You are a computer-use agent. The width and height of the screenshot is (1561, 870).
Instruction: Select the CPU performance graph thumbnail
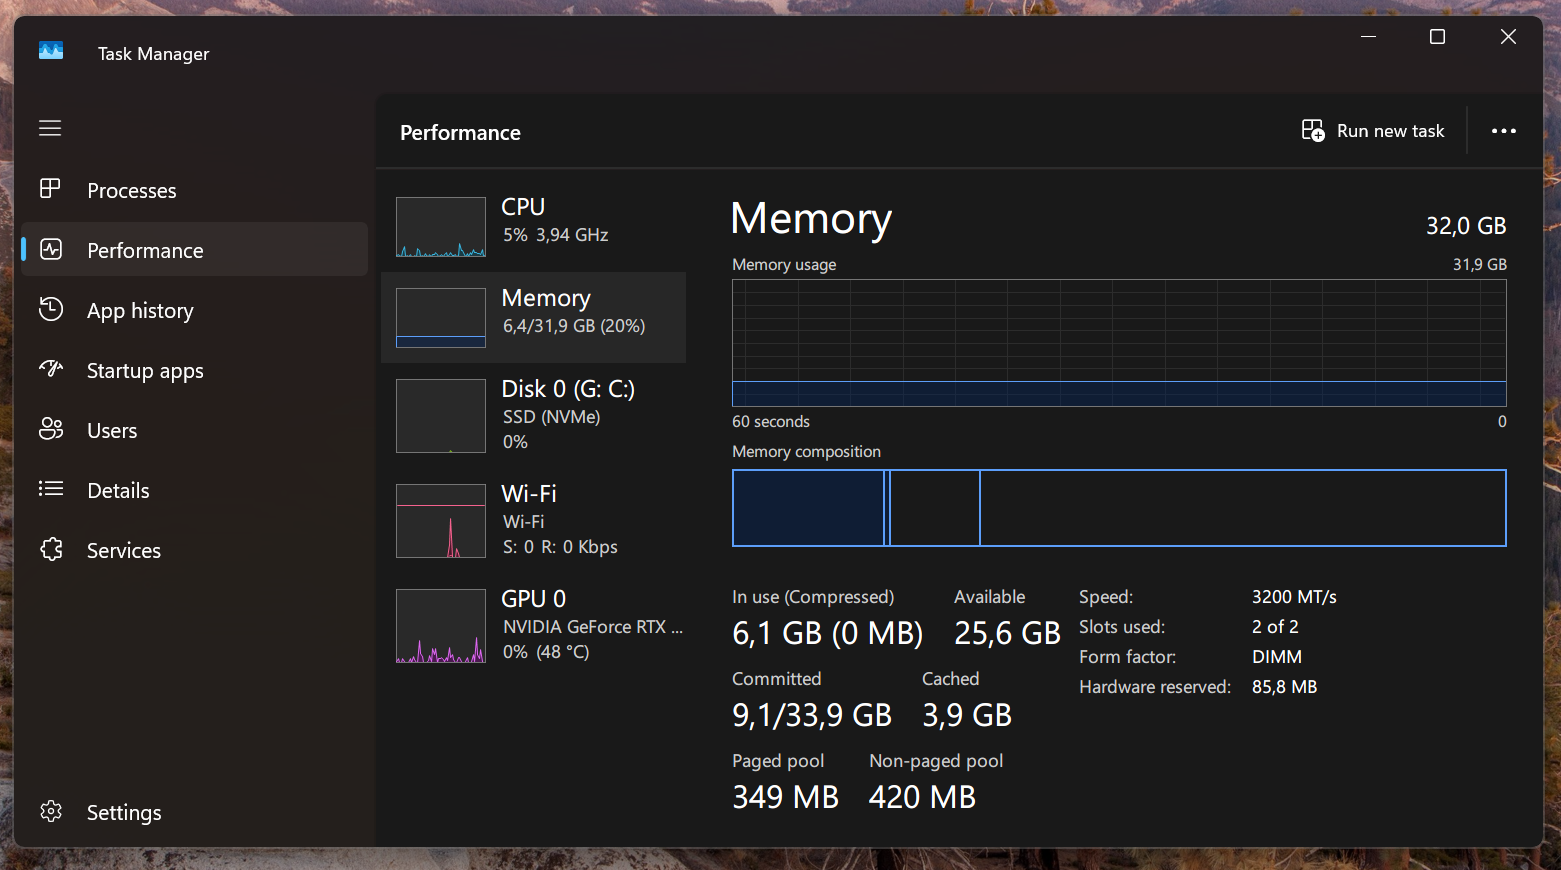441,227
